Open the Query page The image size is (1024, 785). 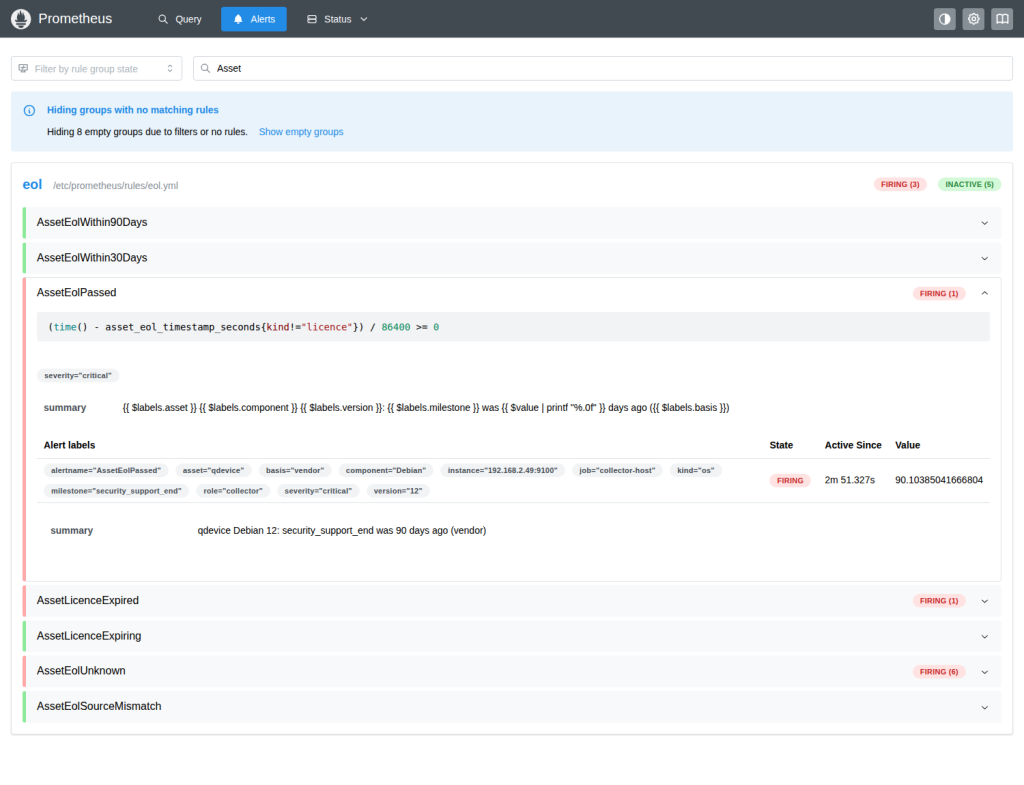tap(180, 19)
